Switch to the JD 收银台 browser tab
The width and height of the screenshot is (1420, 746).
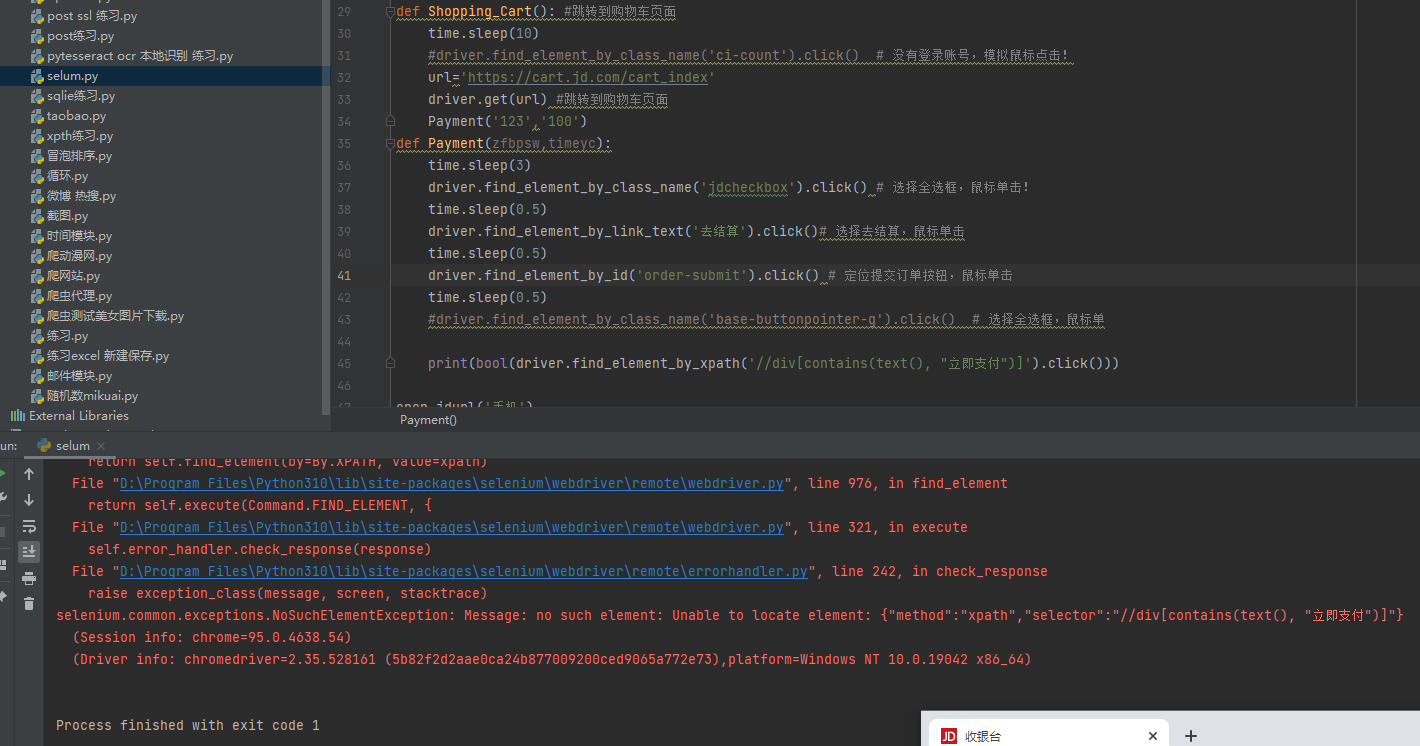(x=1040, y=736)
